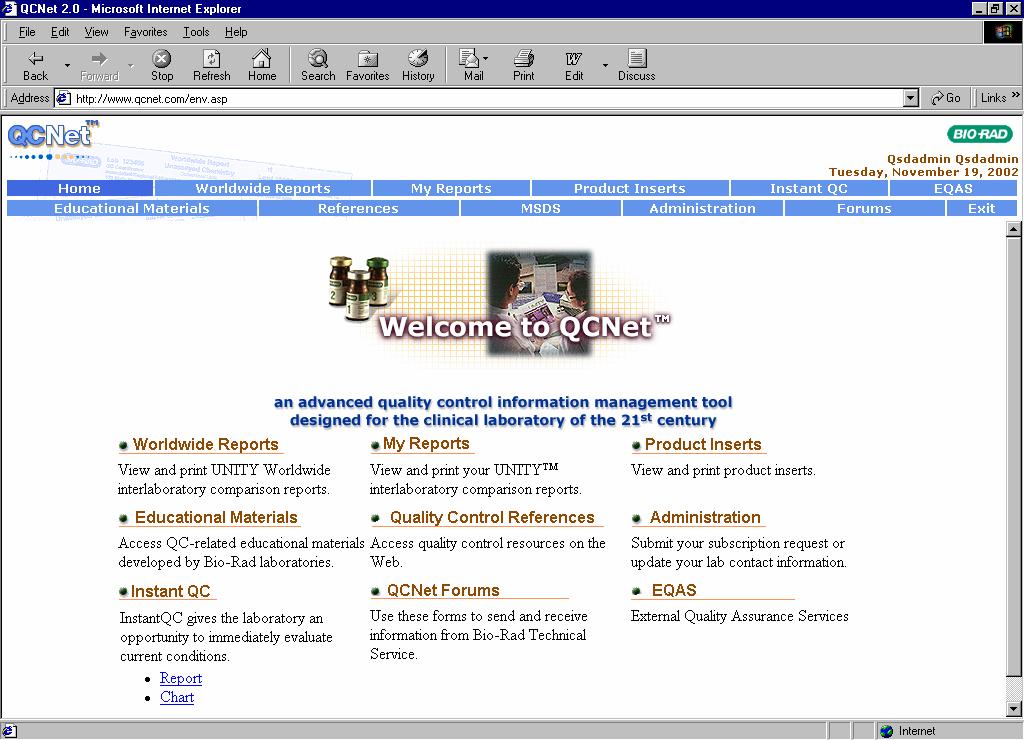The width and height of the screenshot is (1024, 740).
Task: Open the Report link under Instant QC
Action: [x=181, y=679]
